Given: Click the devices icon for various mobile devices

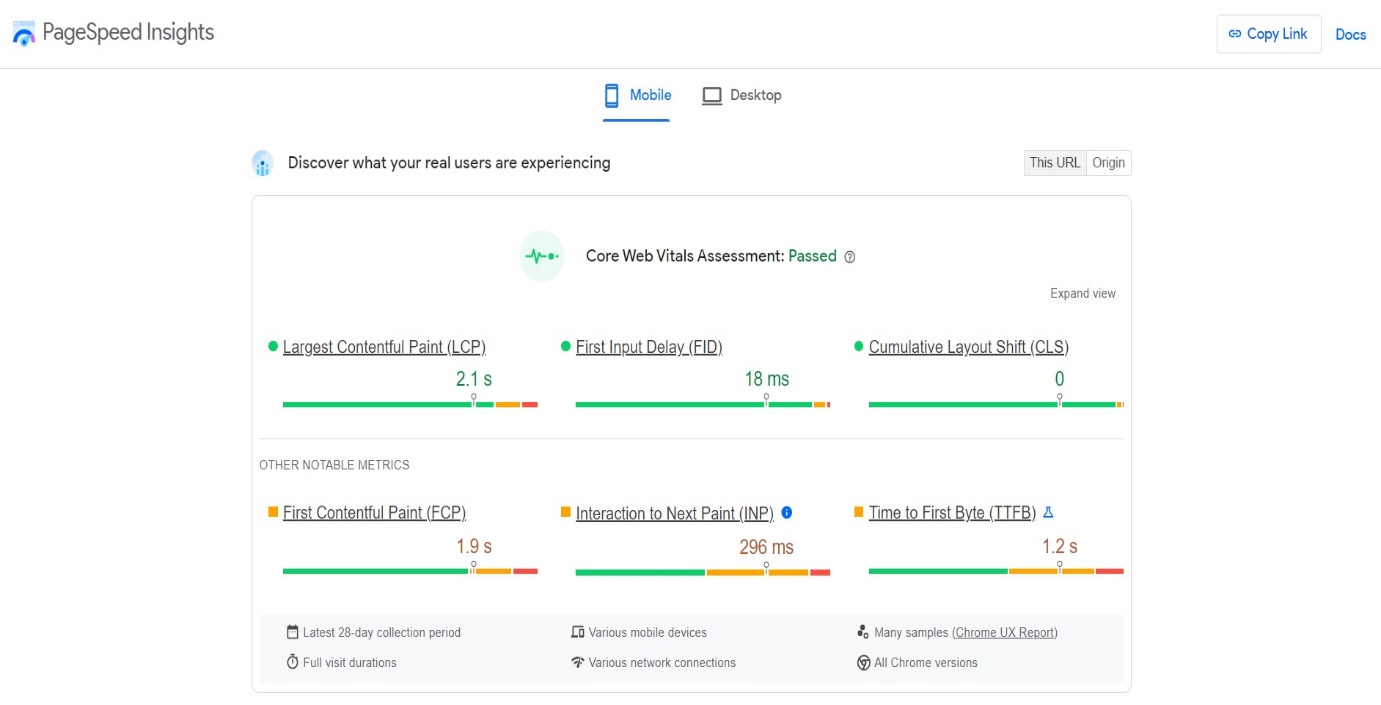Looking at the screenshot, I should [577, 632].
